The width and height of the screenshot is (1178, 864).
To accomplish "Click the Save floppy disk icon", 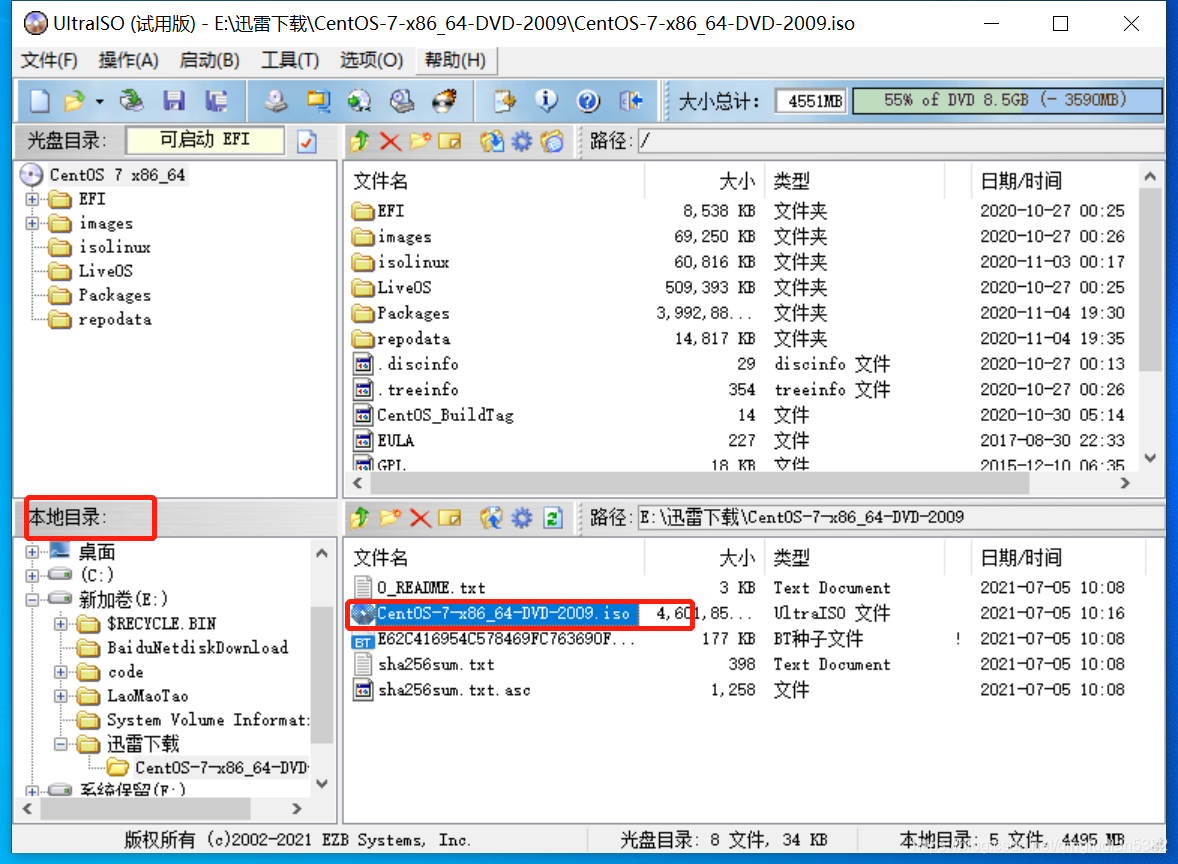I will 174,101.
